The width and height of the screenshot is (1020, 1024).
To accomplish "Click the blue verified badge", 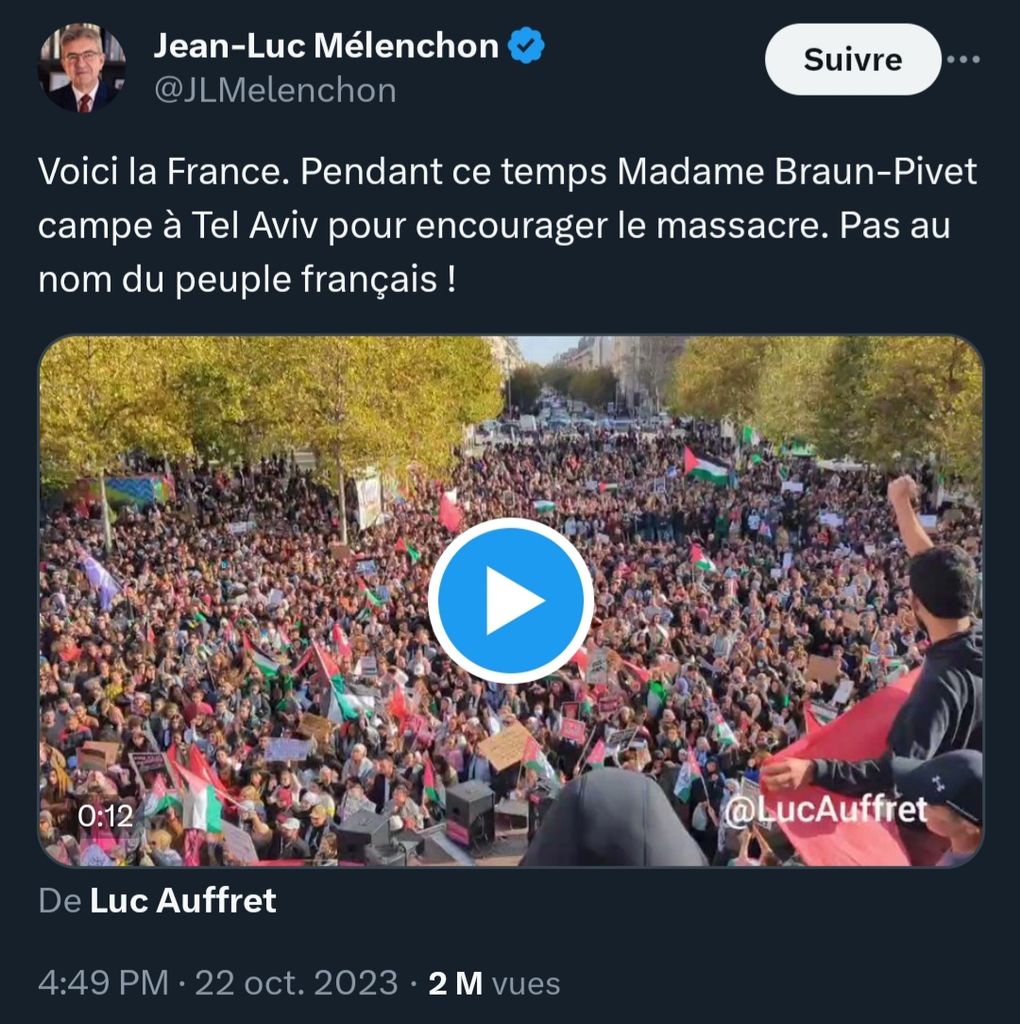I will pos(528,46).
